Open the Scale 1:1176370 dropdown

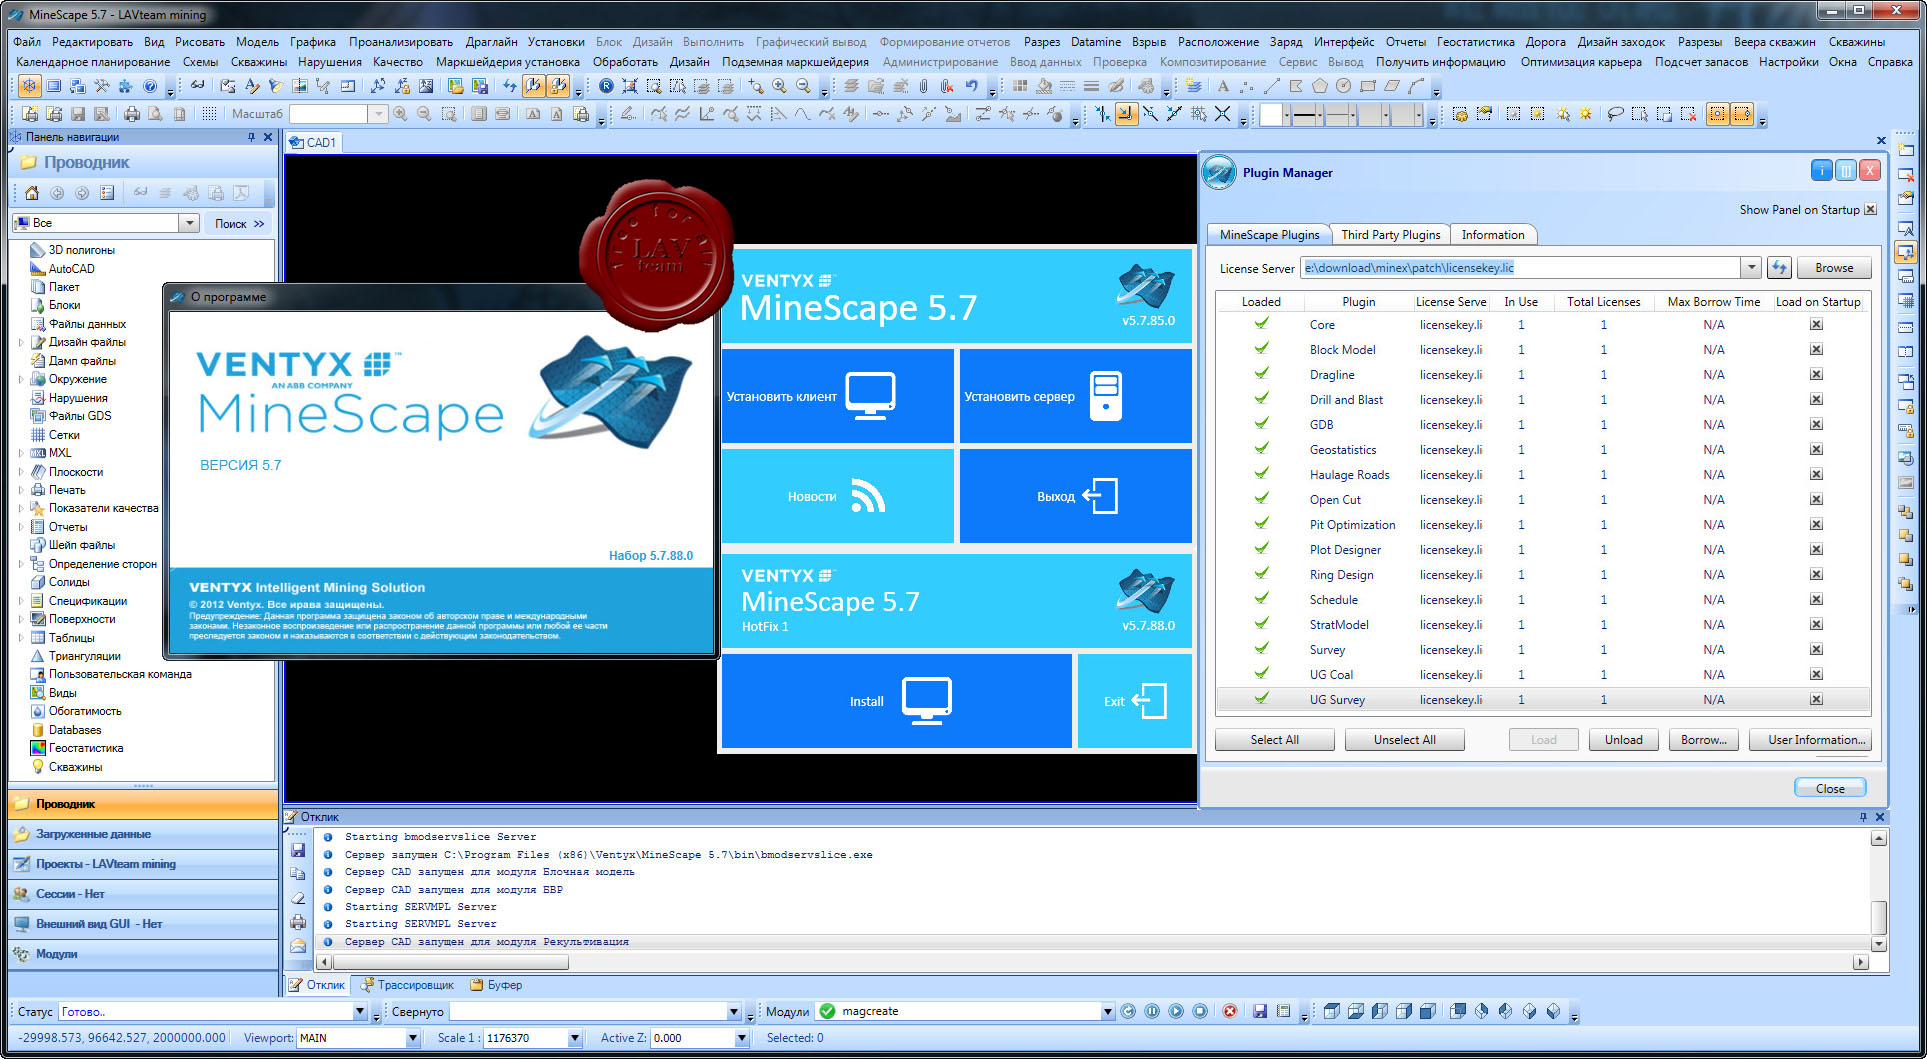(574, 1038)
